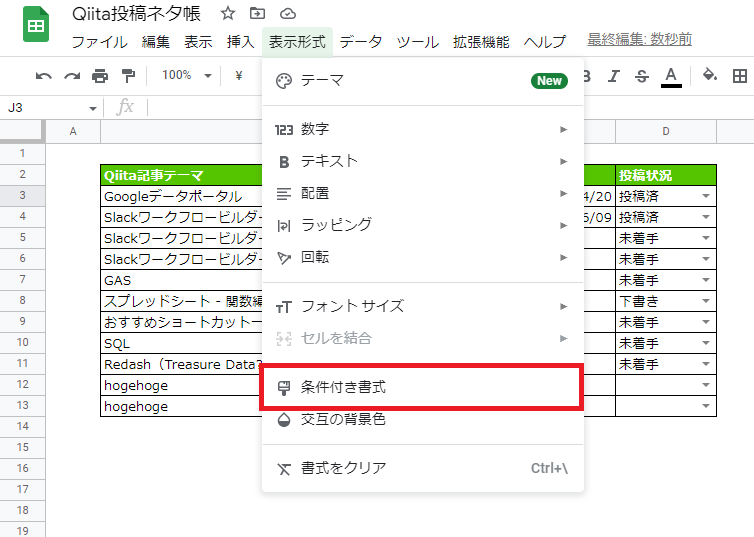
Task: Click the move to folder icon
Action: 257,13
